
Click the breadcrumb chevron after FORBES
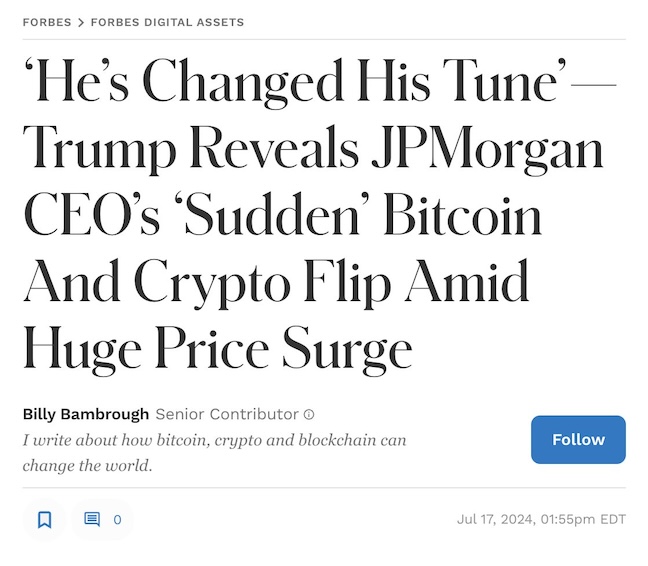81,22
